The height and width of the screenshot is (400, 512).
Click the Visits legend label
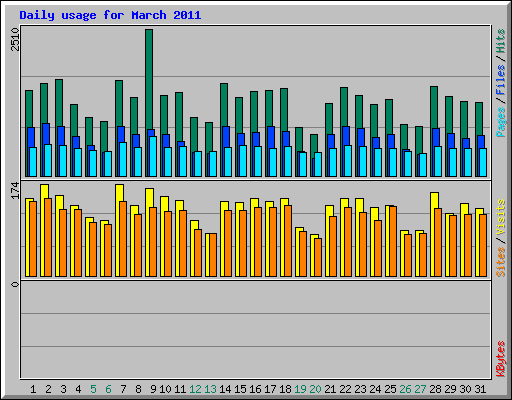[501, 218]
